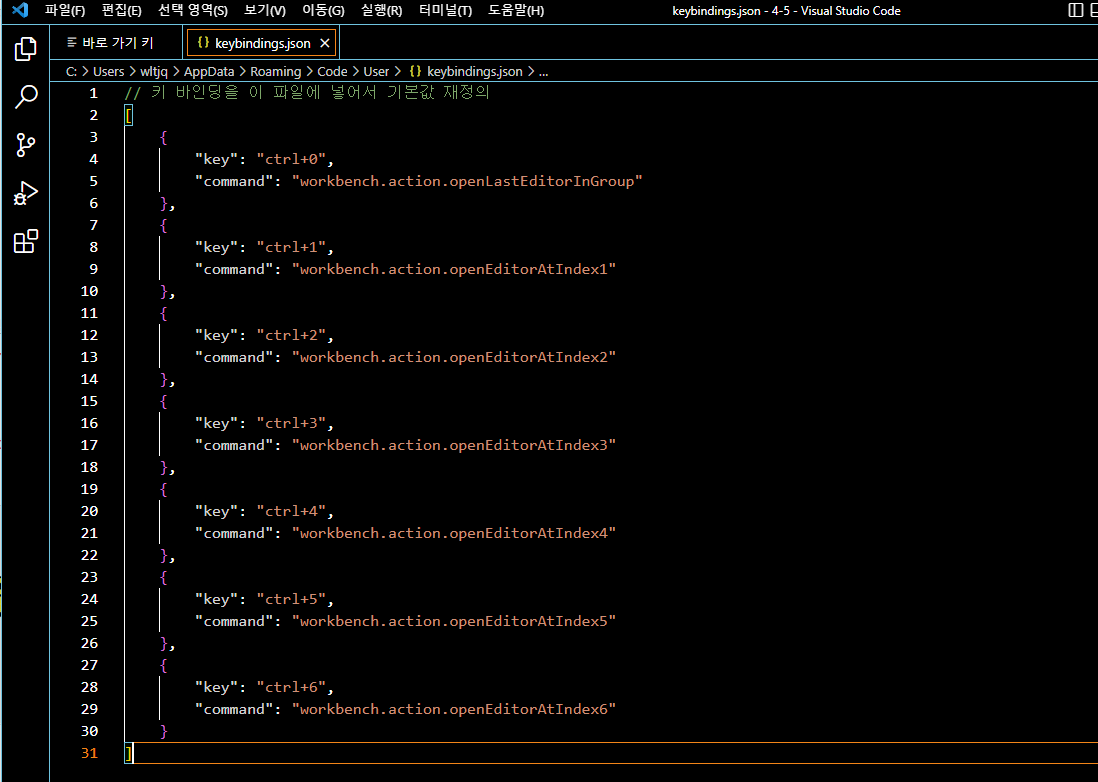Open the 파일(F) menu
This screenshot has width=1098, height=782.
tap(65, 11)
